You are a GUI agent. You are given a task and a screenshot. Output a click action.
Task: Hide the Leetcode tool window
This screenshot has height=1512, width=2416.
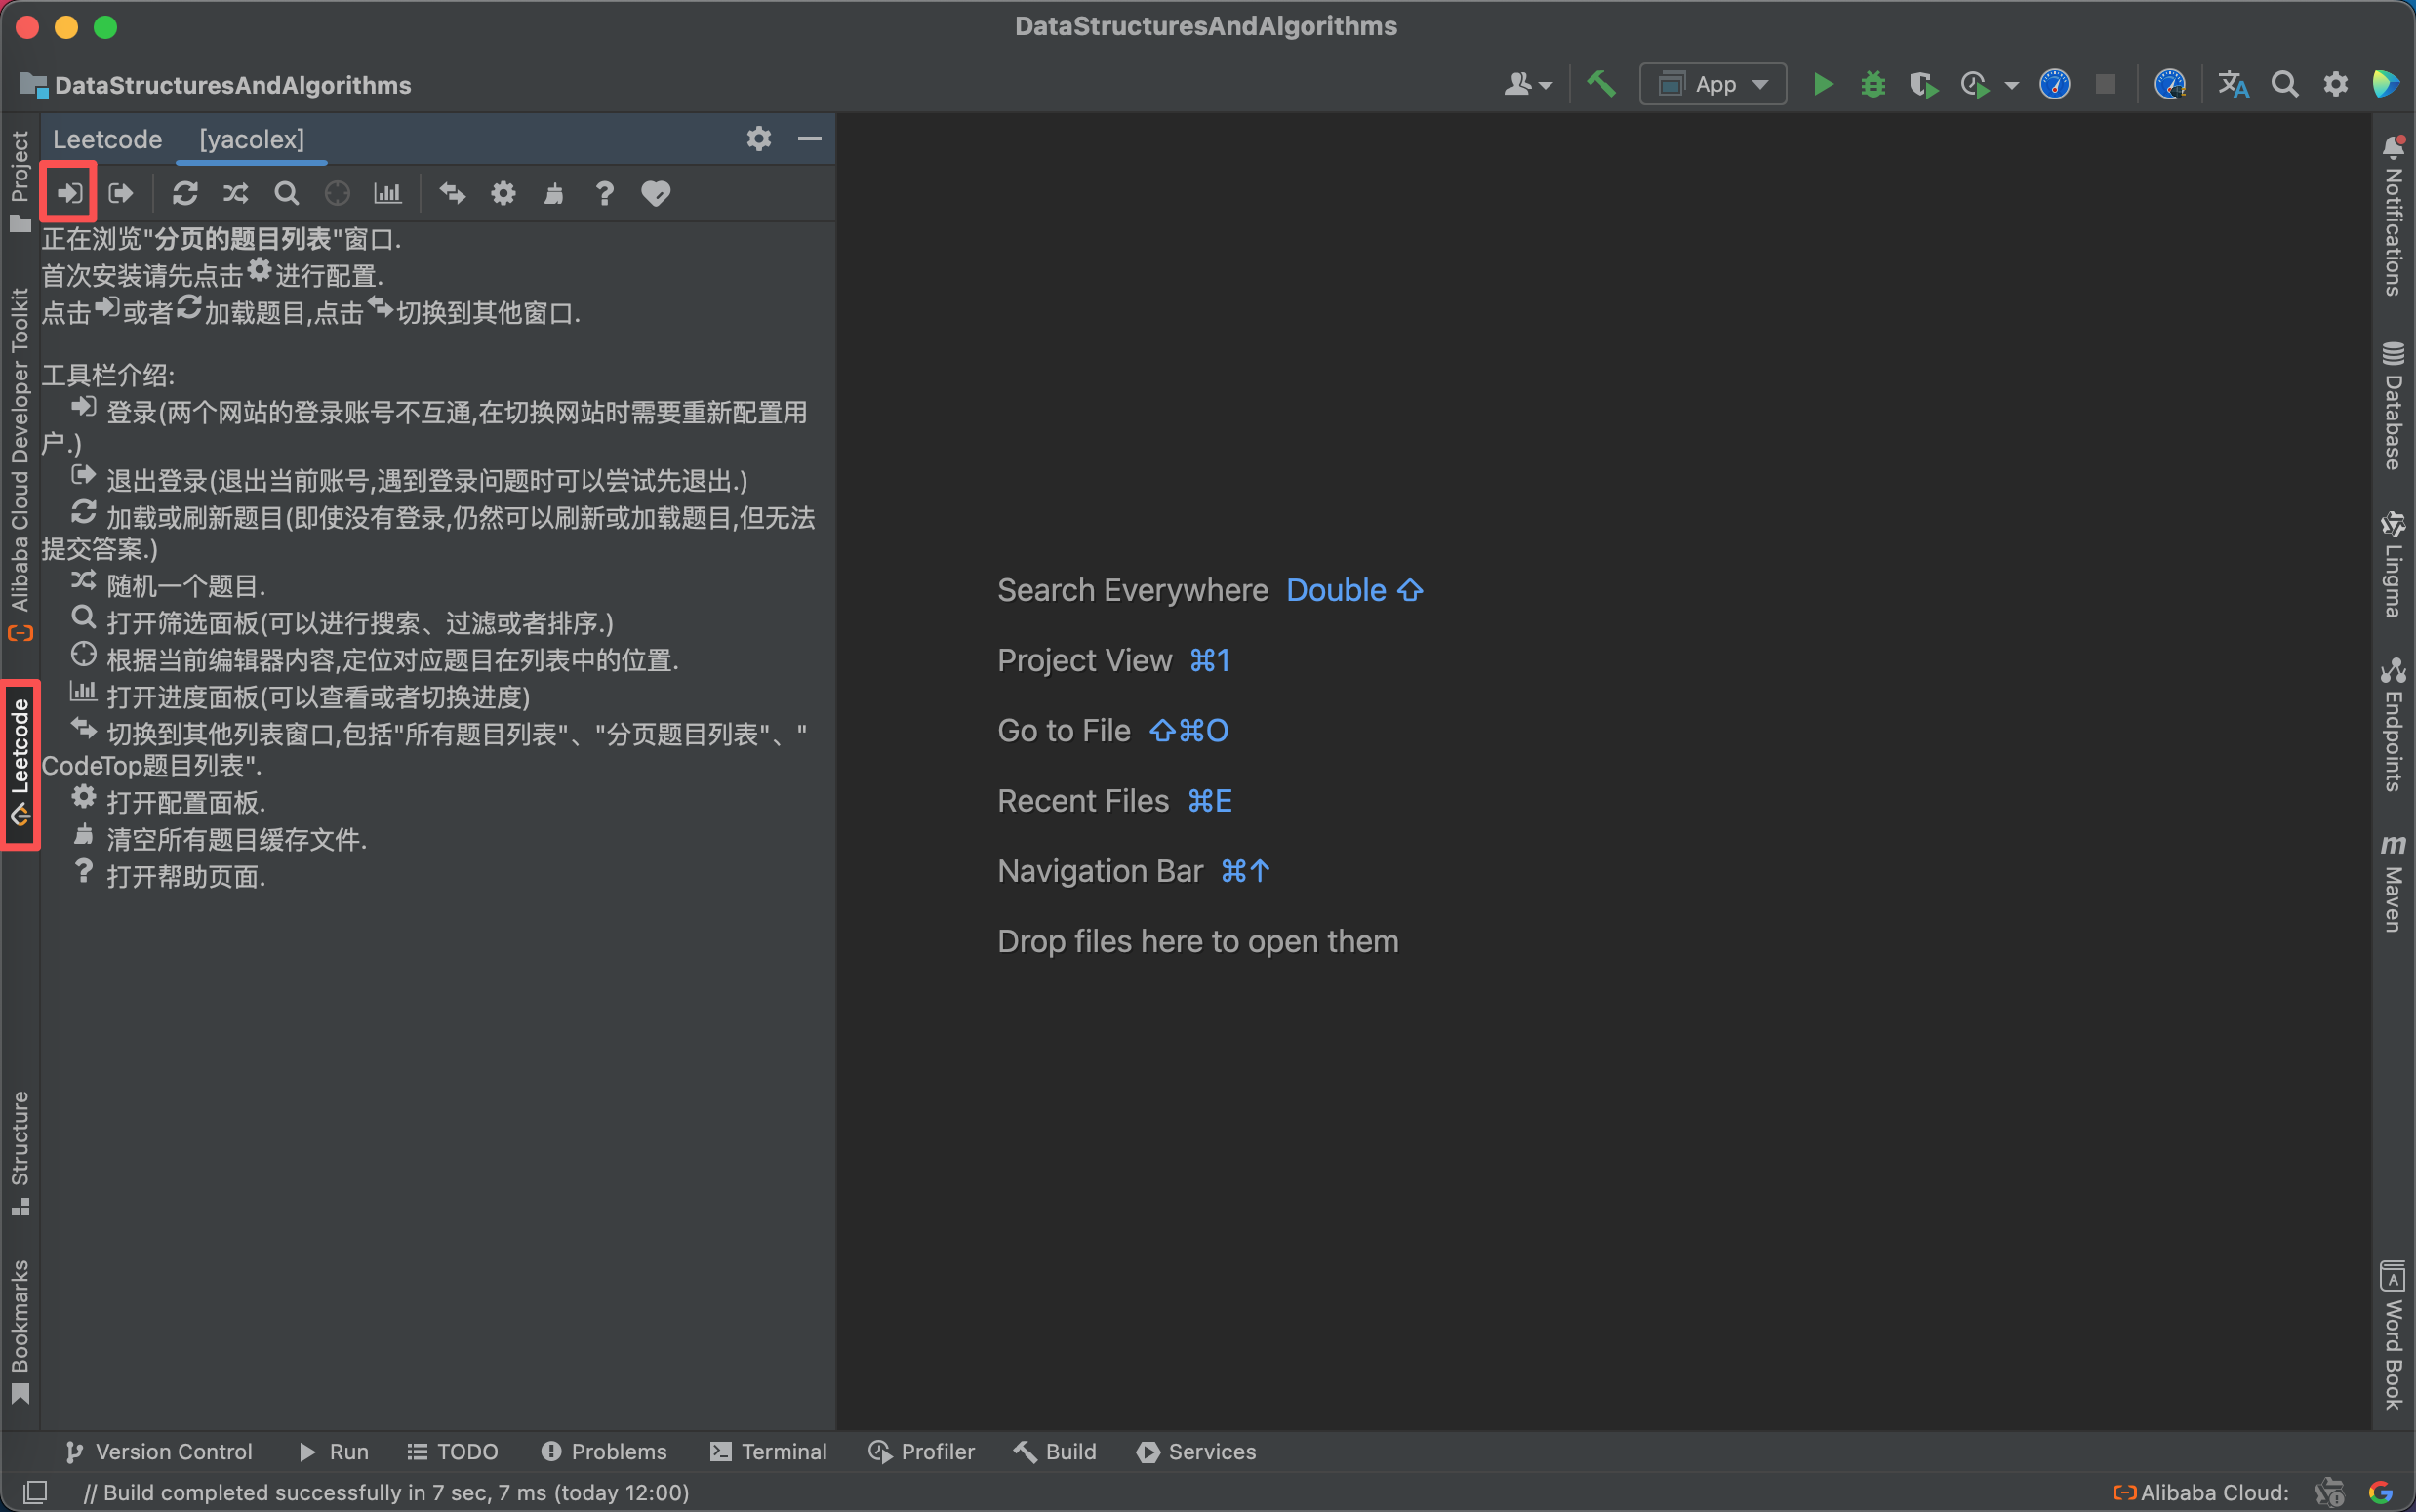point(810,138)
